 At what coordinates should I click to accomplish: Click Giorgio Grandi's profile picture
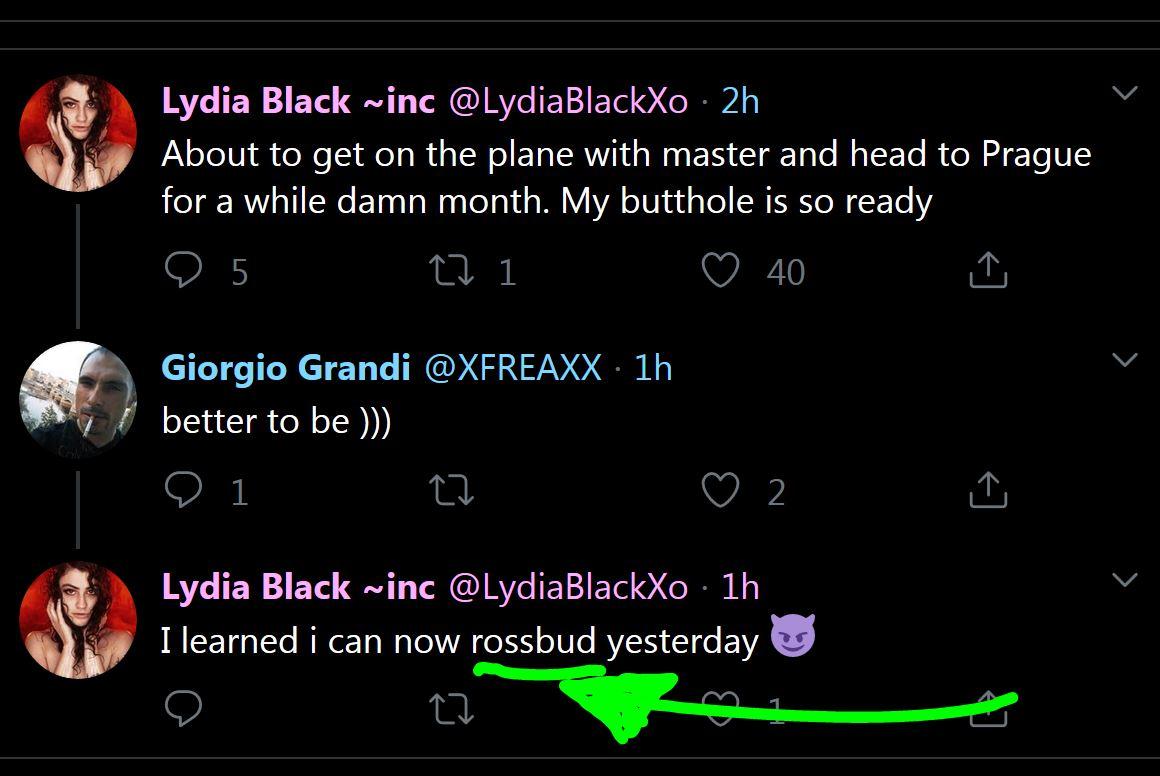click(78, 400)
